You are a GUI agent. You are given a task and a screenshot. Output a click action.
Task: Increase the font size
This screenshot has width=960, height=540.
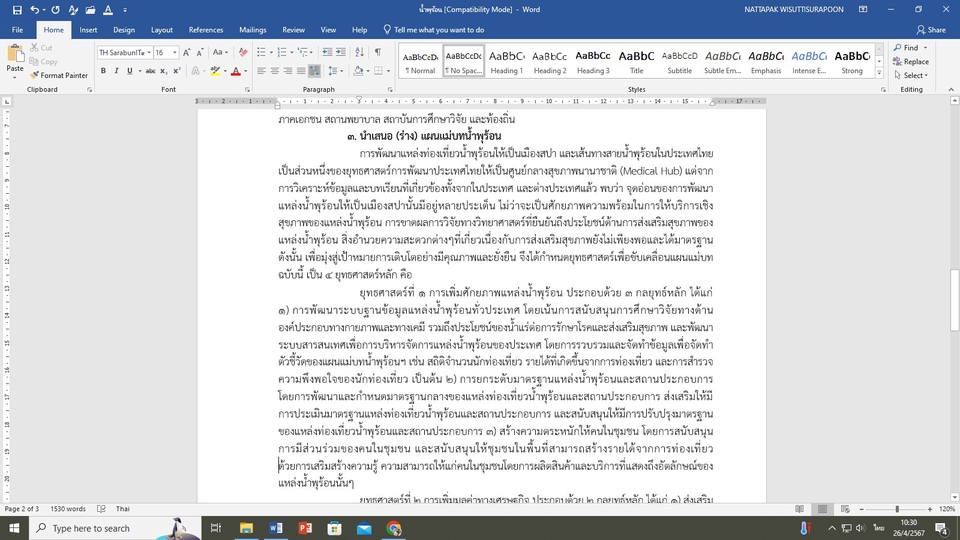(187, 53)
